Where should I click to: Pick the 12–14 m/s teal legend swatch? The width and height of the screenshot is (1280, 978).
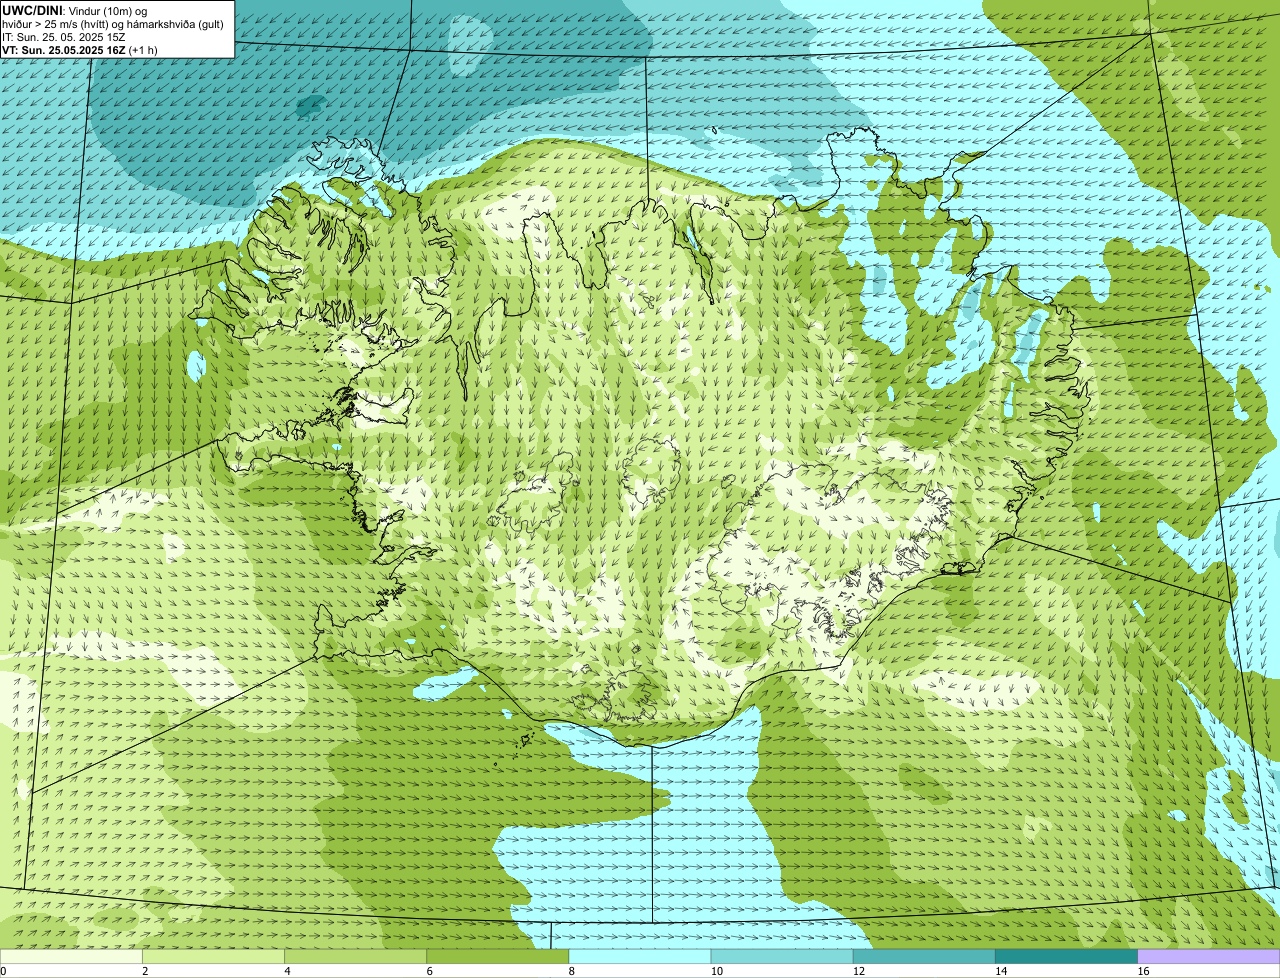924,957
